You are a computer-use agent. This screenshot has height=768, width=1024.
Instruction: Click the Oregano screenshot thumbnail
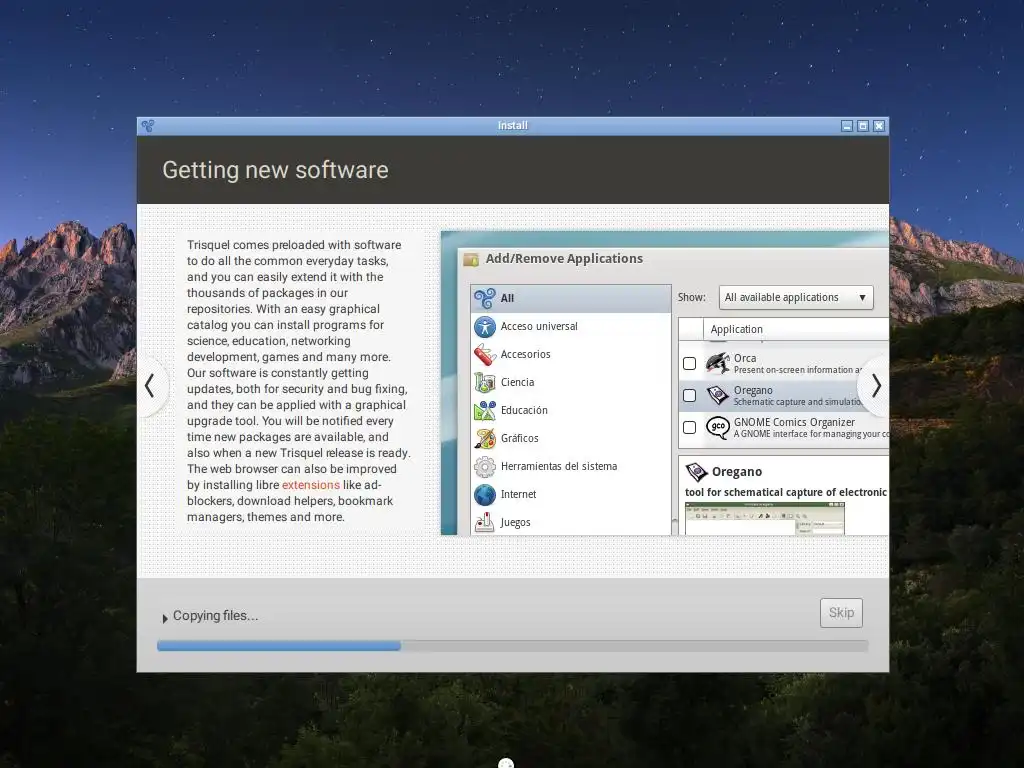765,519
